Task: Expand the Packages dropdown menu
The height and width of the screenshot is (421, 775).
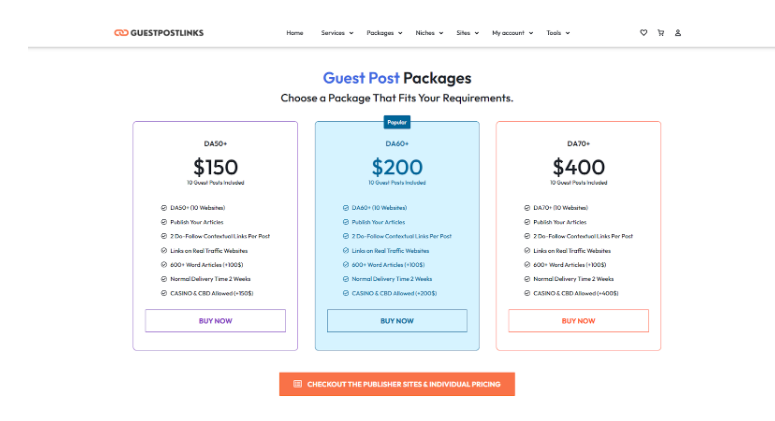Action: pyautogui.click(x=384, y=33)
